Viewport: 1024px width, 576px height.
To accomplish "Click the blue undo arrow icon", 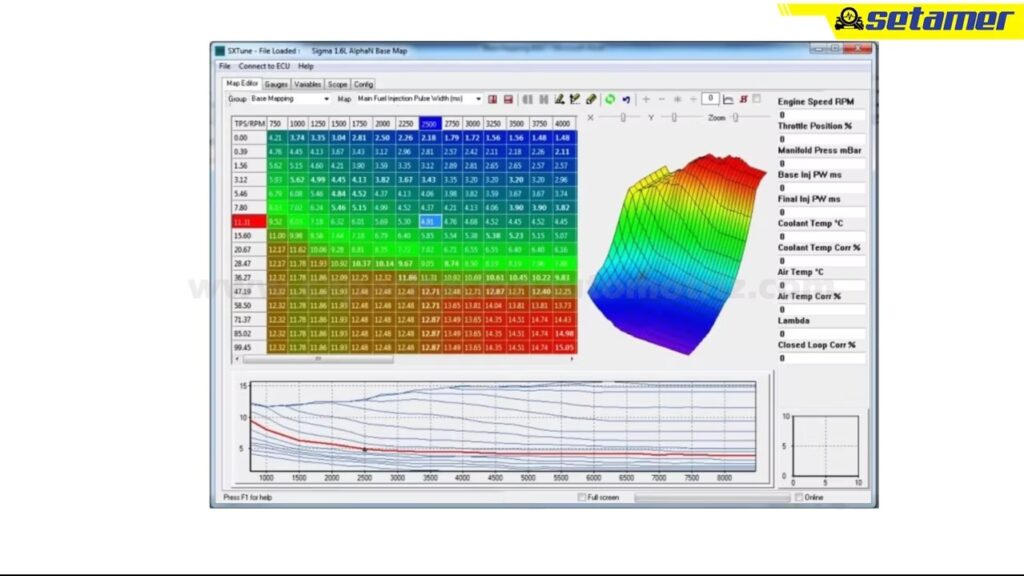I will 626,99.
